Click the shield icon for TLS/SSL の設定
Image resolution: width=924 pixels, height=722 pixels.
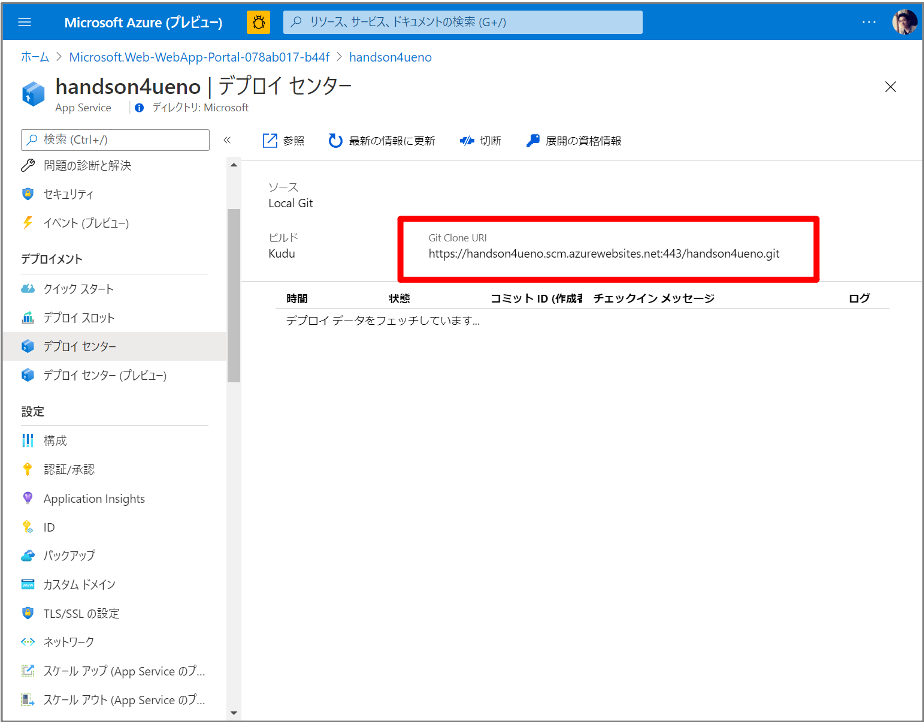click(28, 613)
